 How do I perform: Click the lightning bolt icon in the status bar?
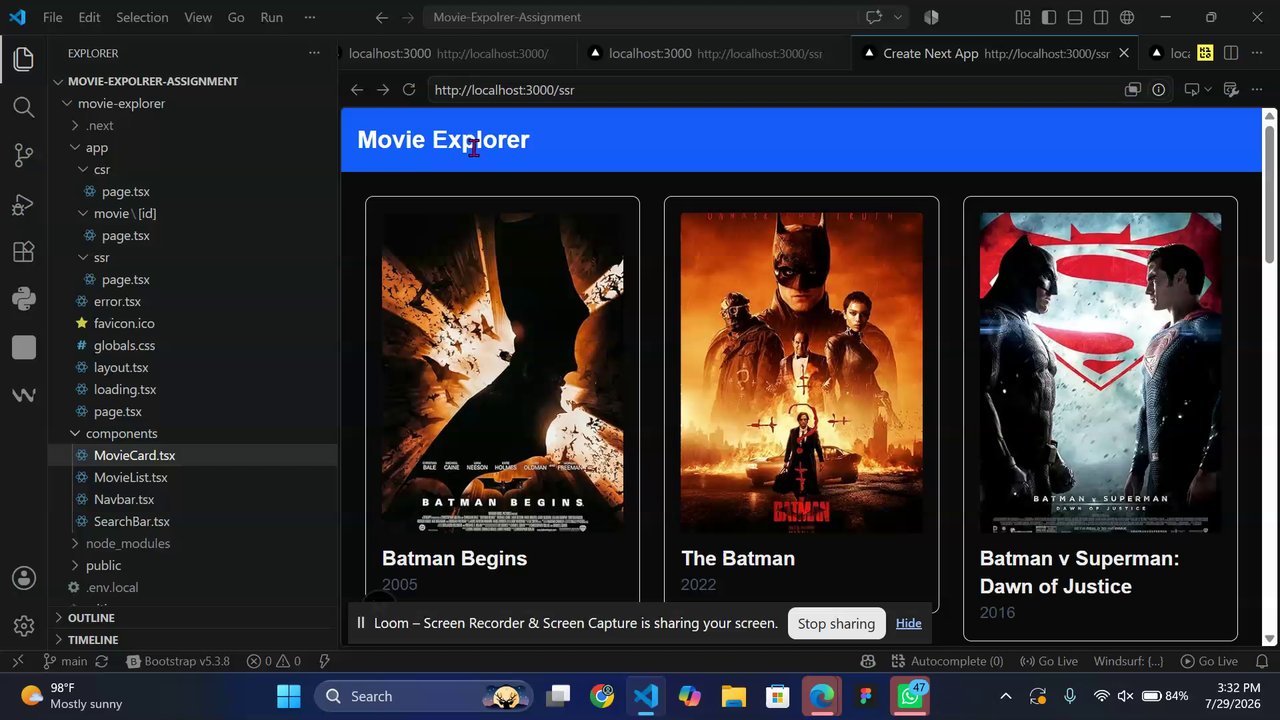[324, 661]
